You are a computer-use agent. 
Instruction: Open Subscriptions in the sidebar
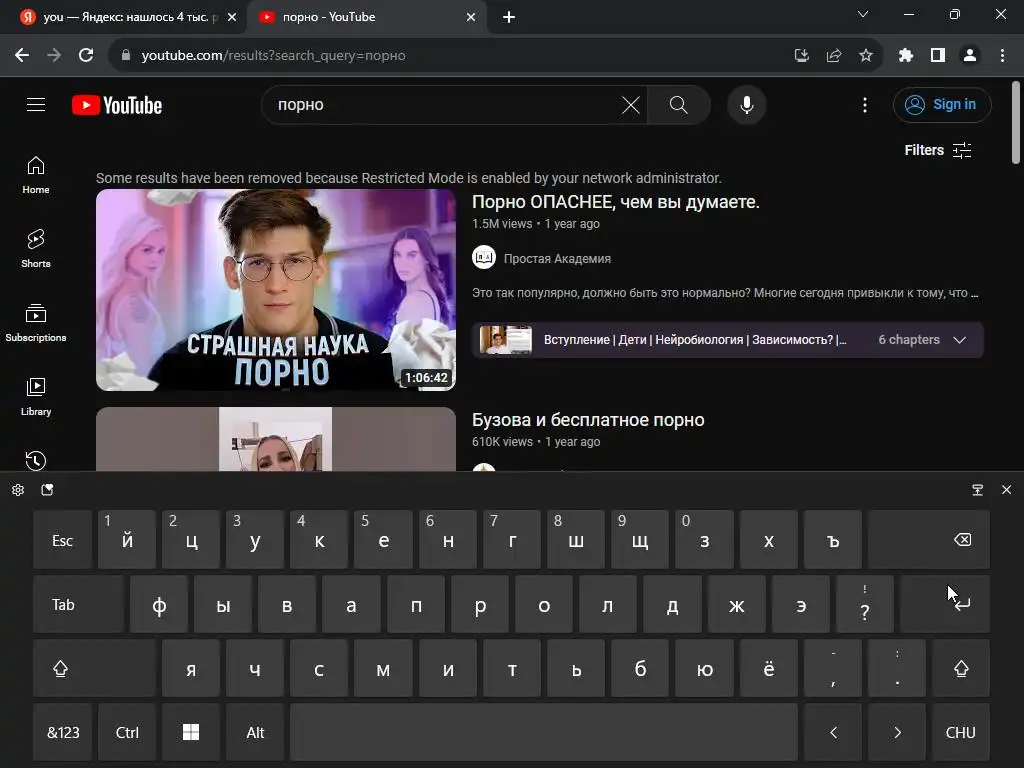pos(36,323)
